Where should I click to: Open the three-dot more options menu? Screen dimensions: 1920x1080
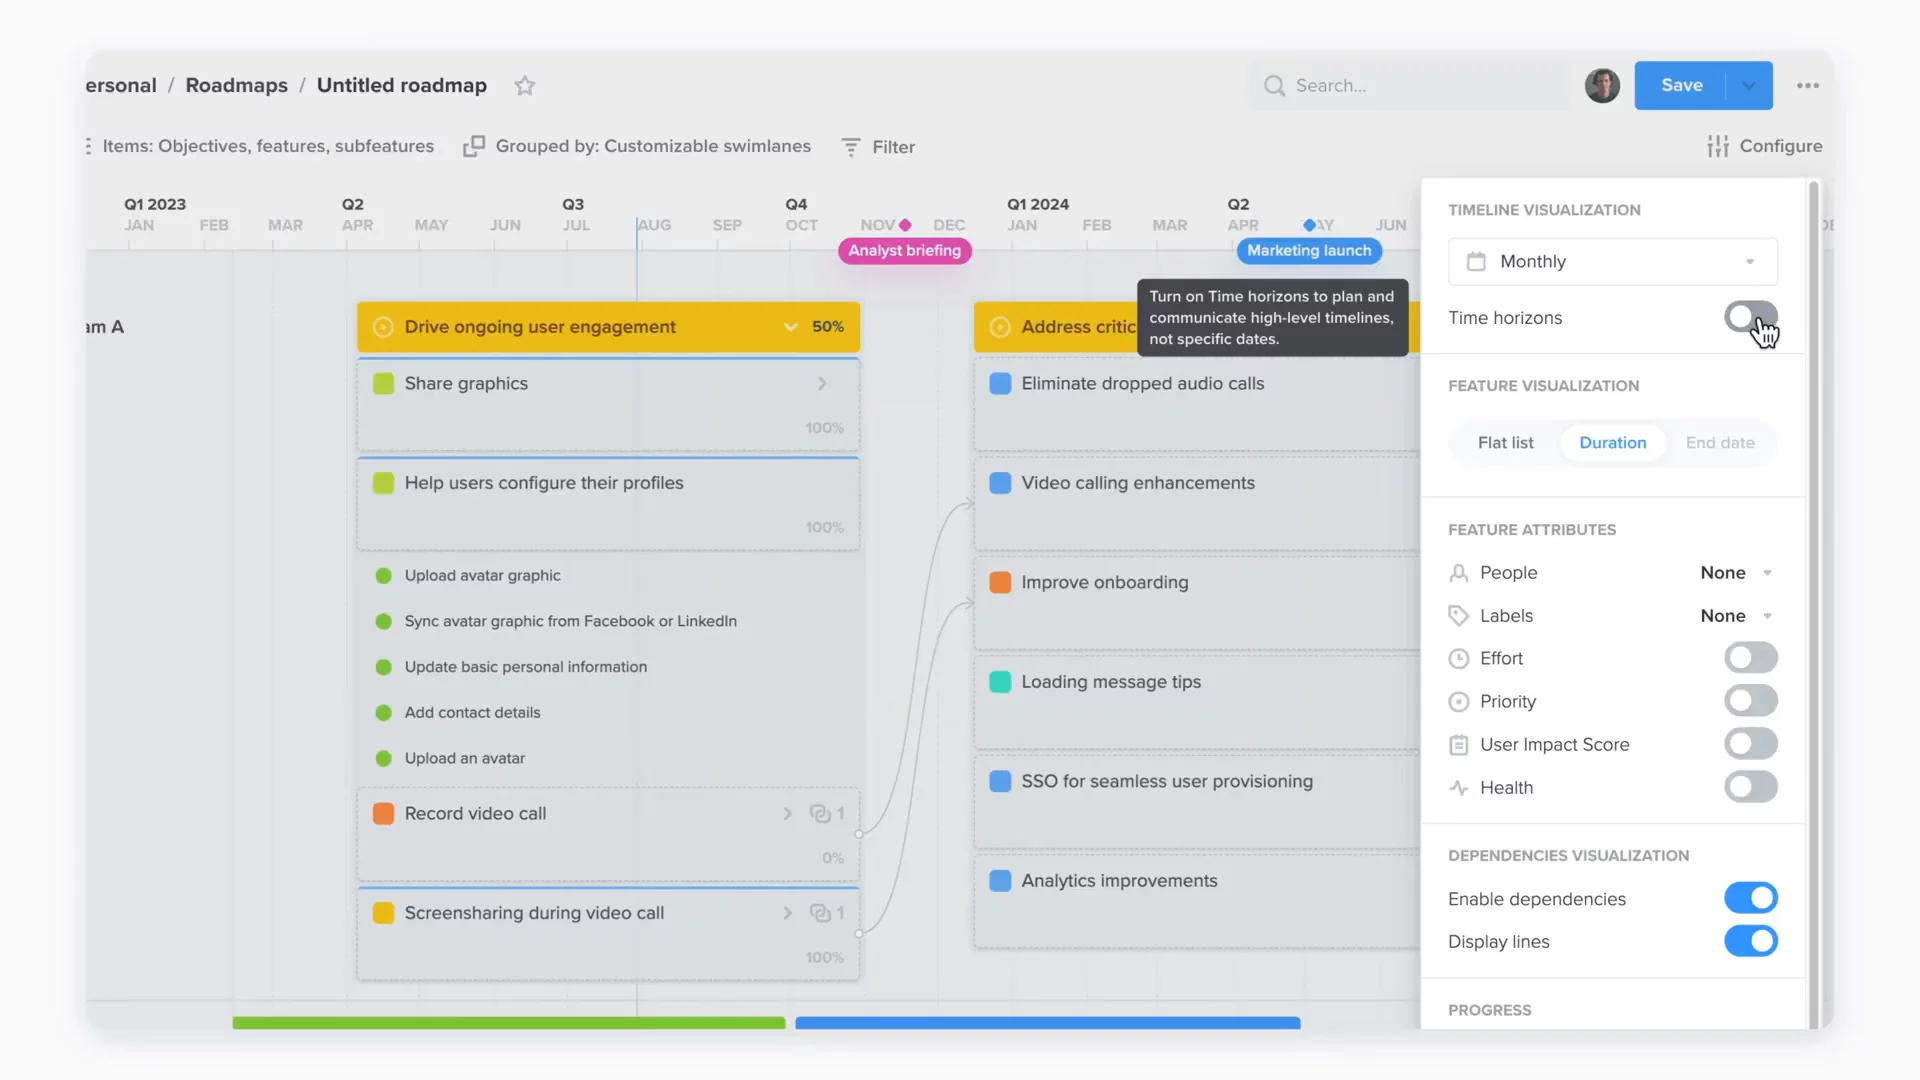point(1807,86)
